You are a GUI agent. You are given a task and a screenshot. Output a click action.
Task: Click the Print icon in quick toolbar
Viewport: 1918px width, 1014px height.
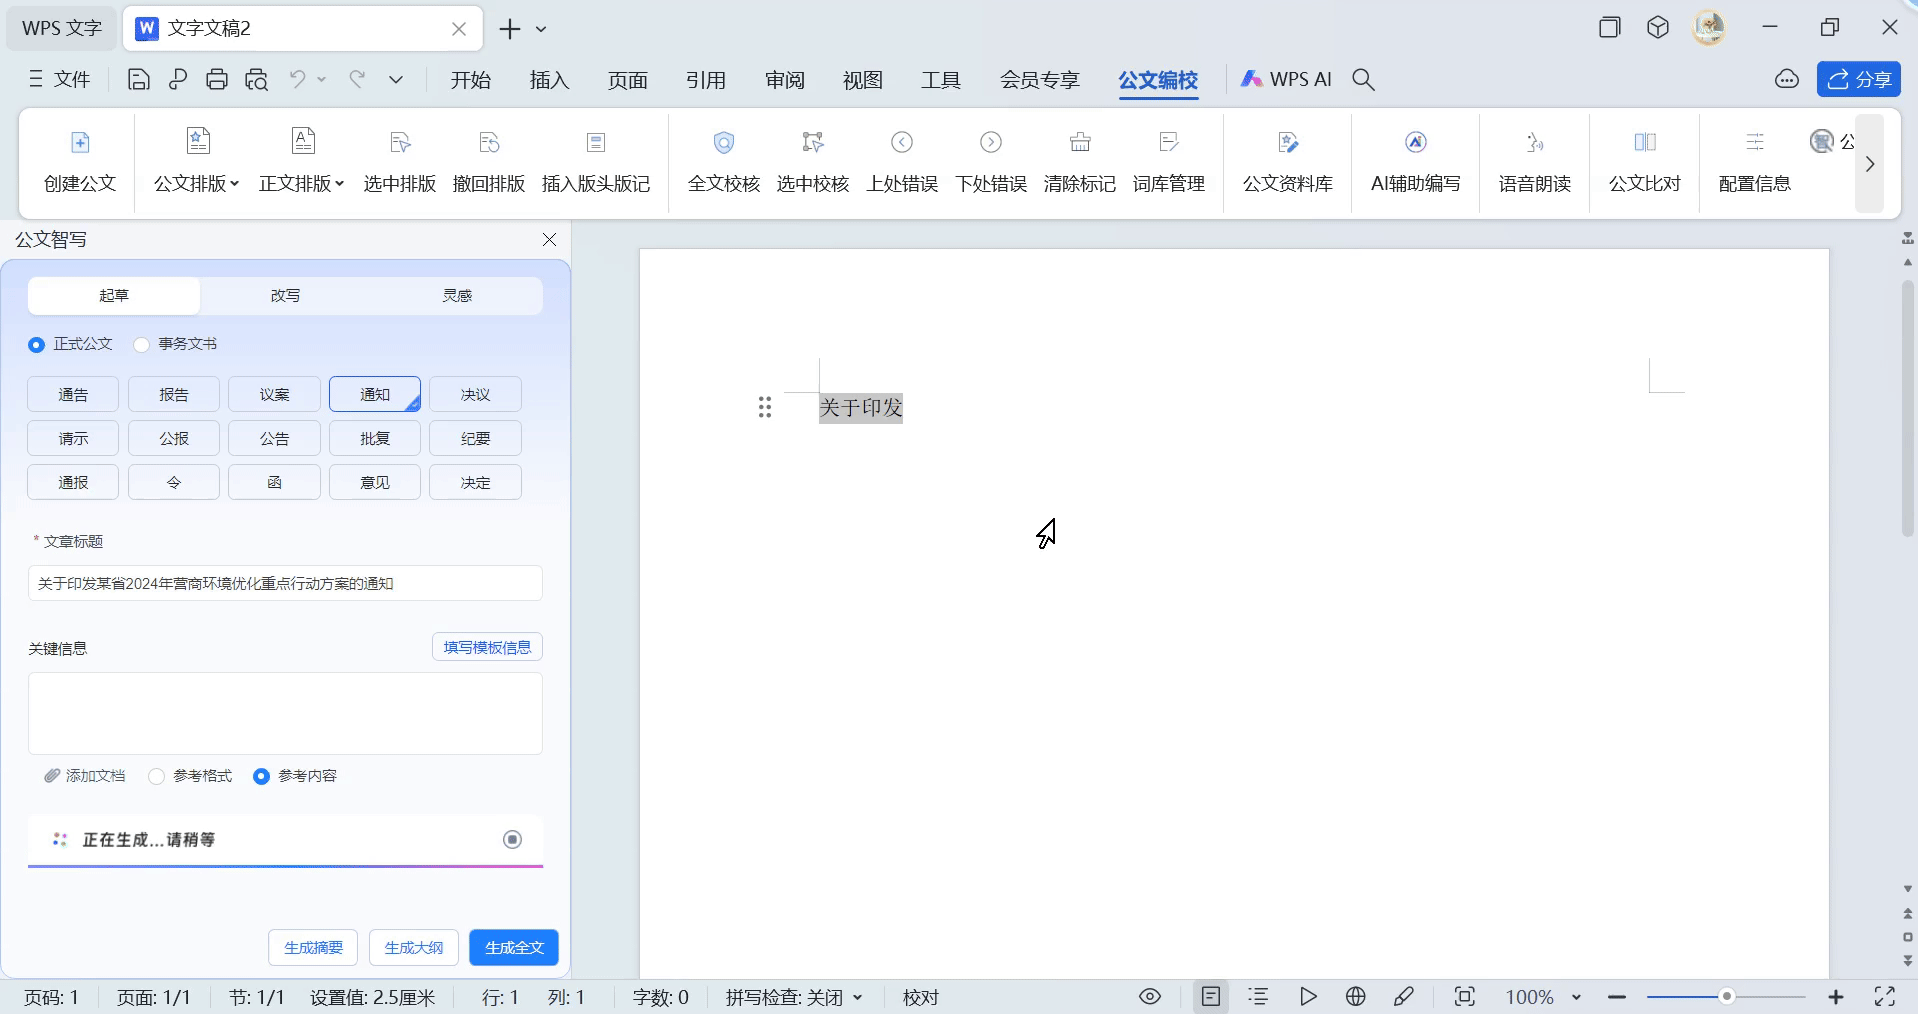(x=217, y=80)
